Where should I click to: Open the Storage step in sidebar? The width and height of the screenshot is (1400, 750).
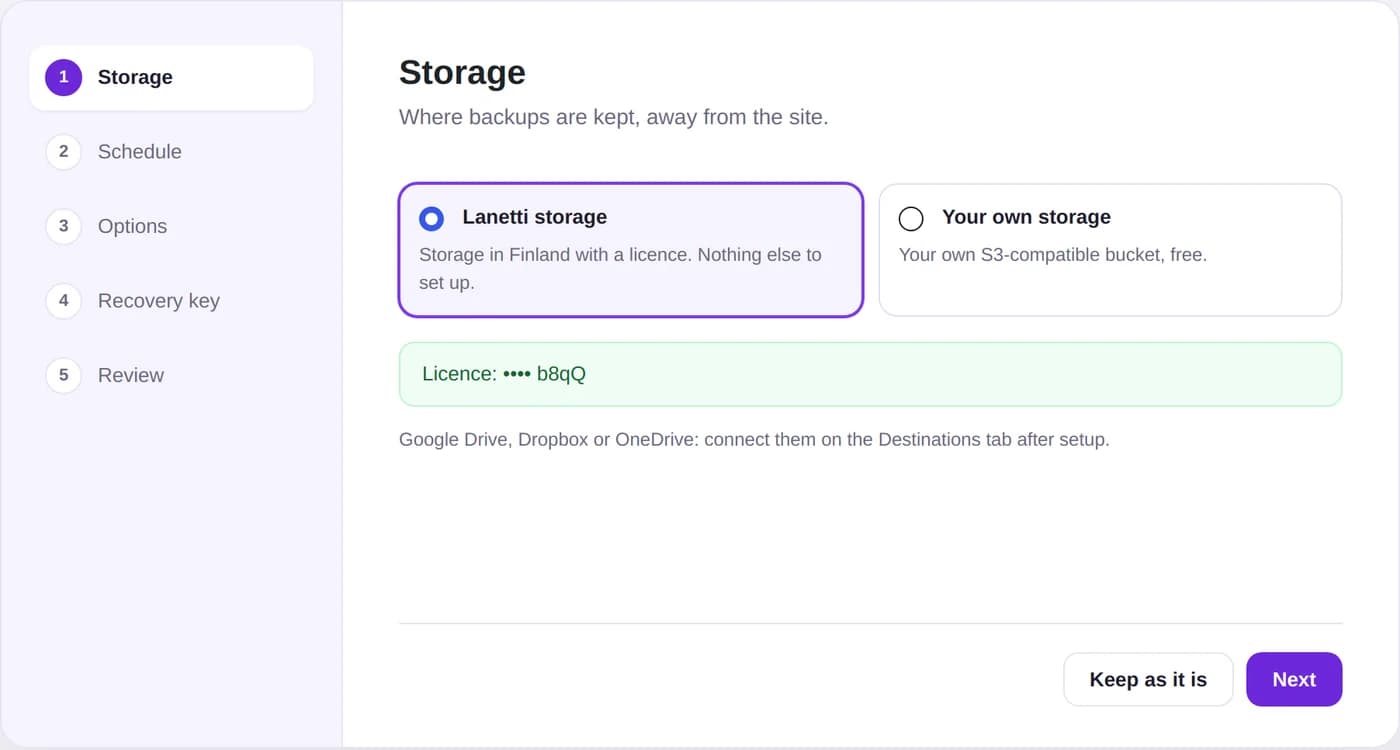pos(171,77)
